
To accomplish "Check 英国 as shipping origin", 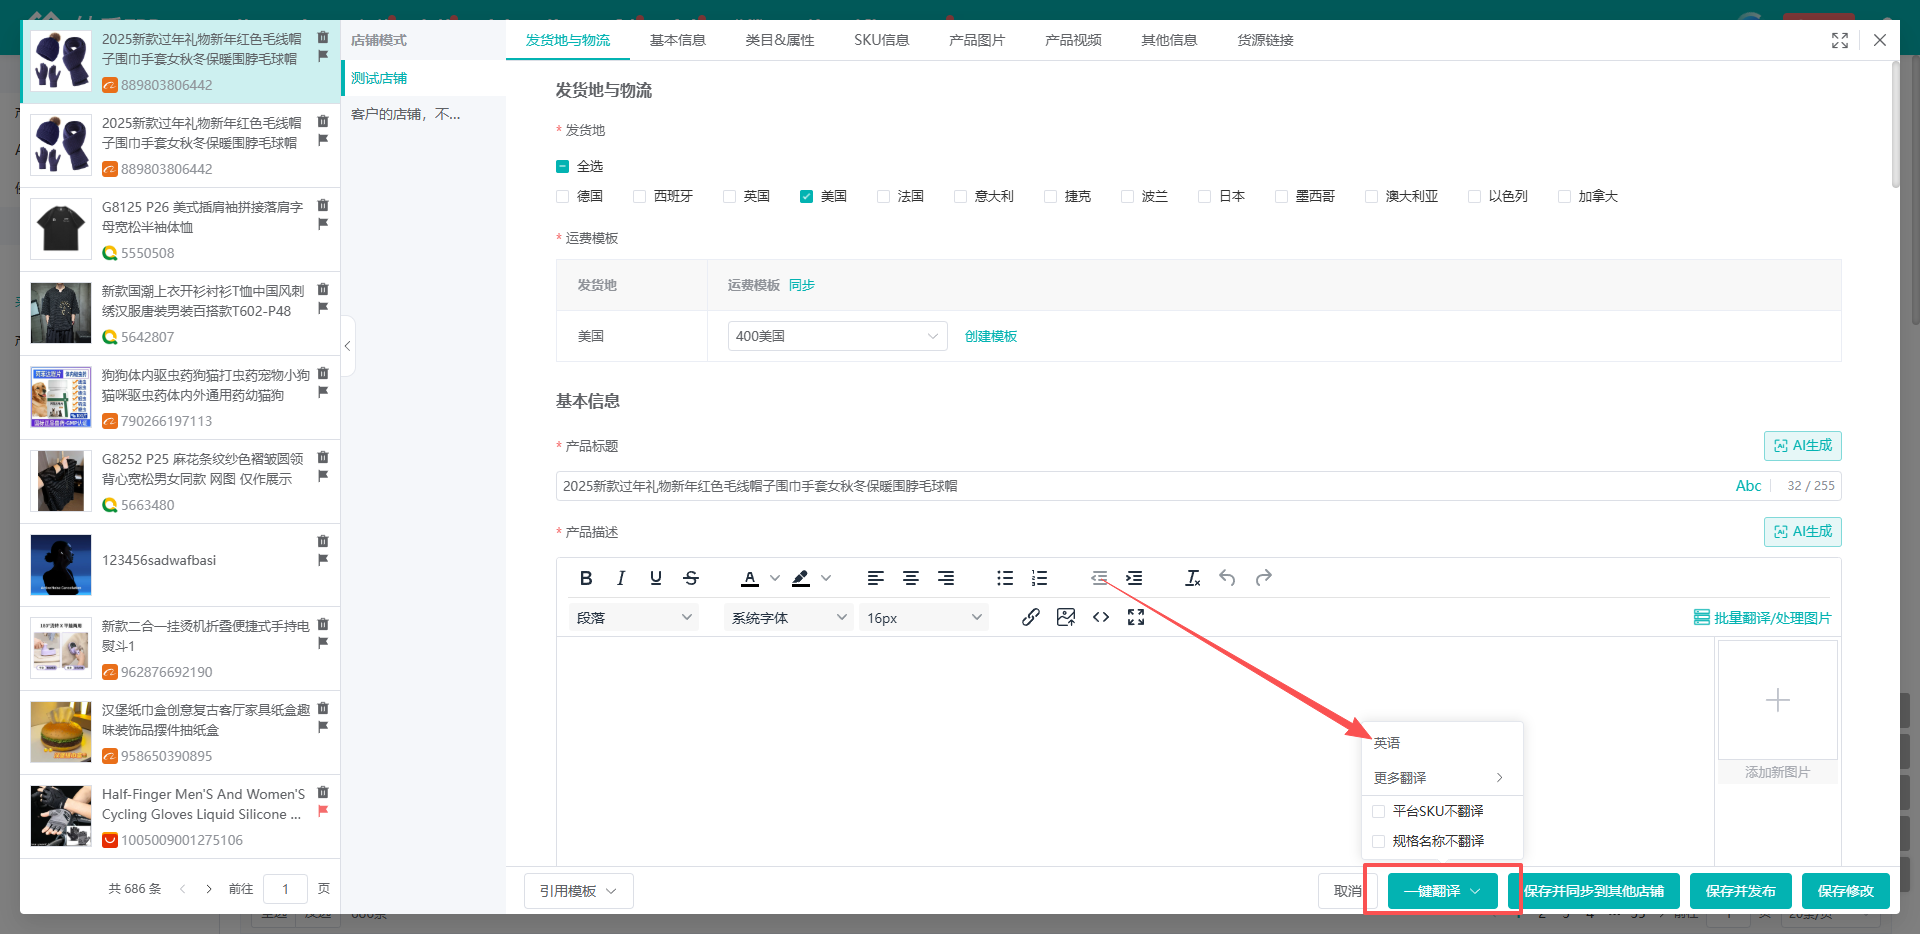I will pyautogui.click(x=729, y=196).
